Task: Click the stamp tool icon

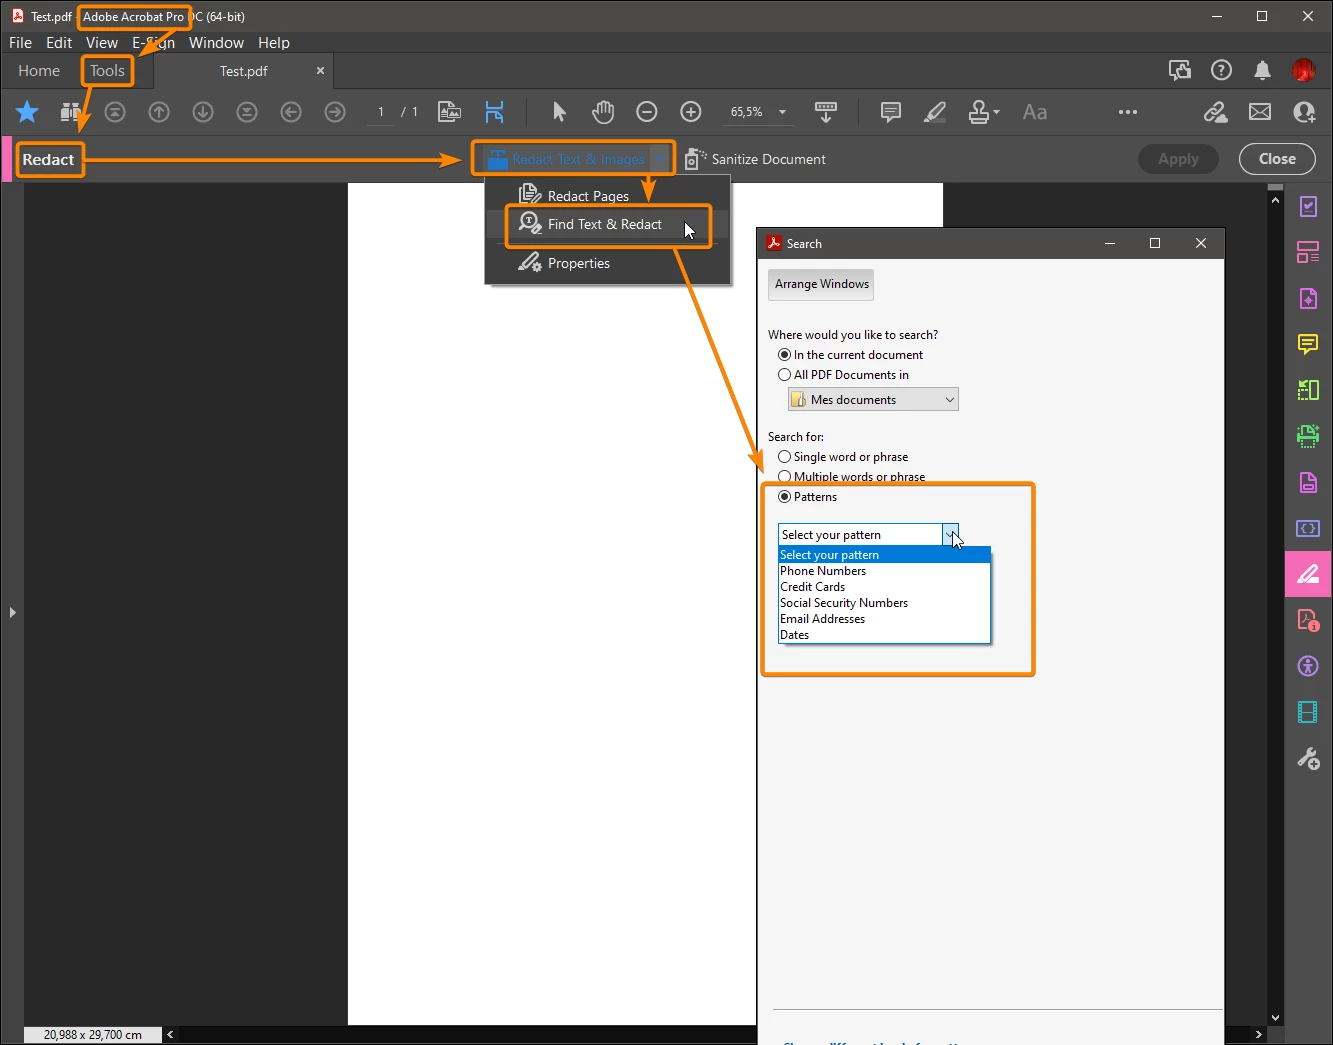Action: point(979,112)
